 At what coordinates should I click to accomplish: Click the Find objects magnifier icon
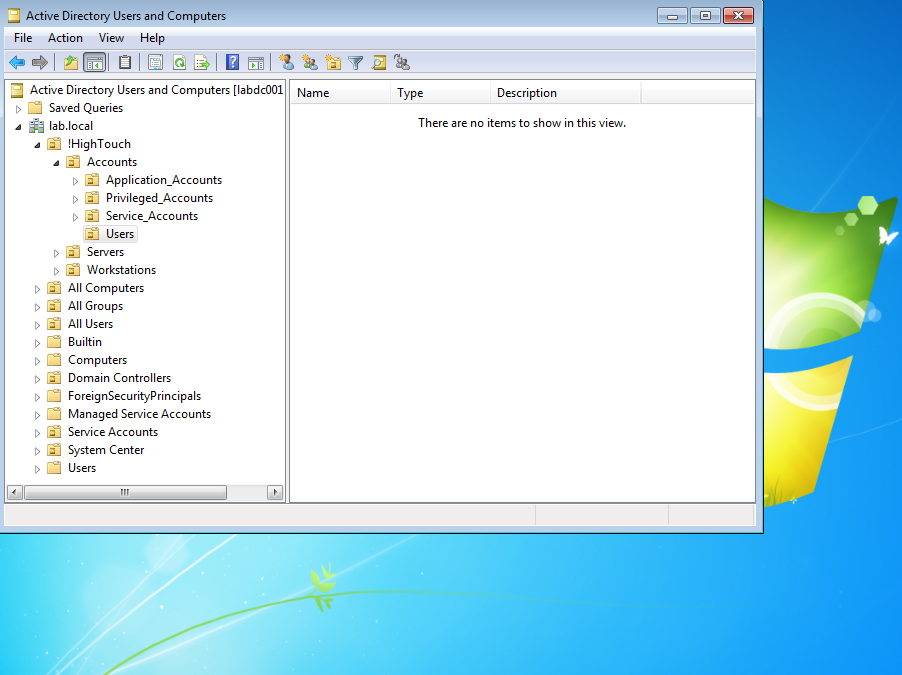pyautogui.click(x=379, y=62)
